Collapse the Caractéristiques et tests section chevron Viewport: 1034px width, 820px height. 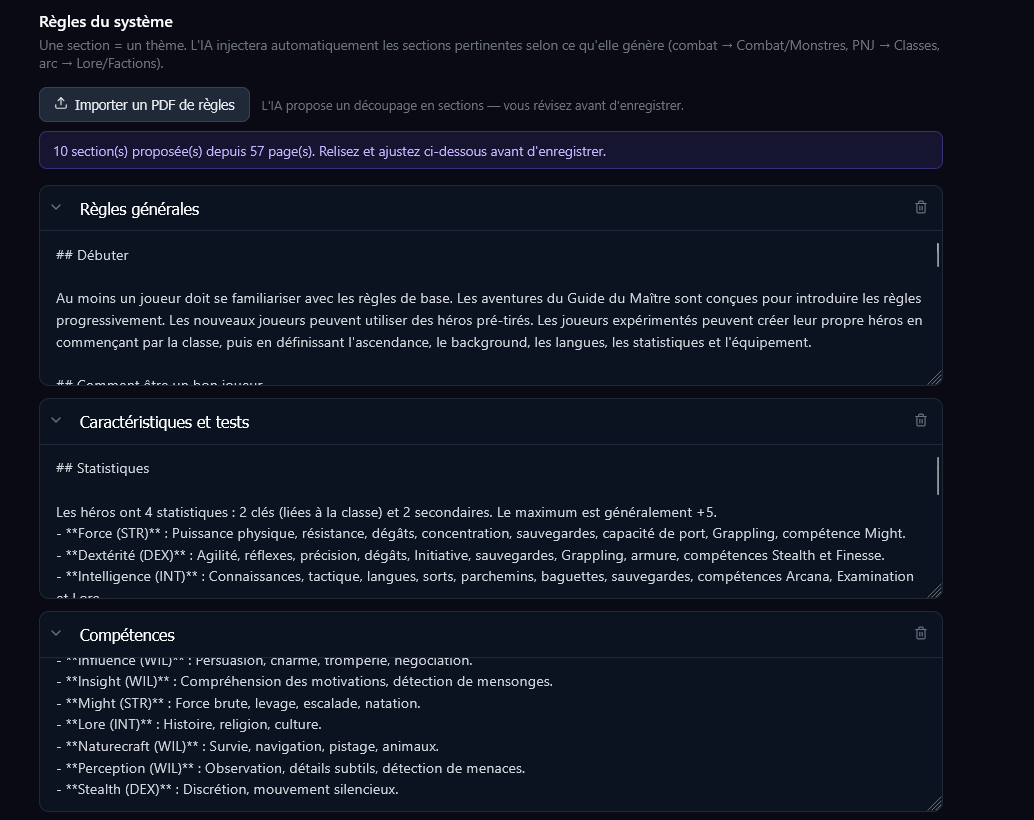56,421
